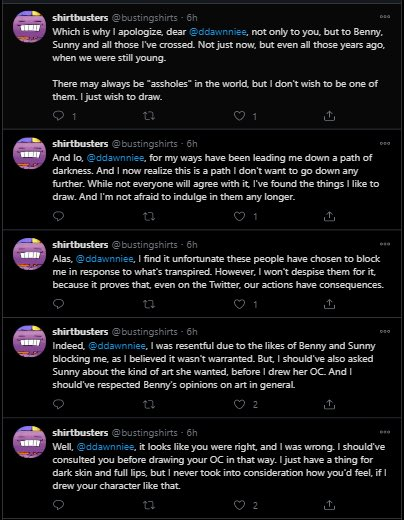Retweet the 'Which is why I apologize' tweet
This screenshot has width=404, height=520.
coord(149,116)
